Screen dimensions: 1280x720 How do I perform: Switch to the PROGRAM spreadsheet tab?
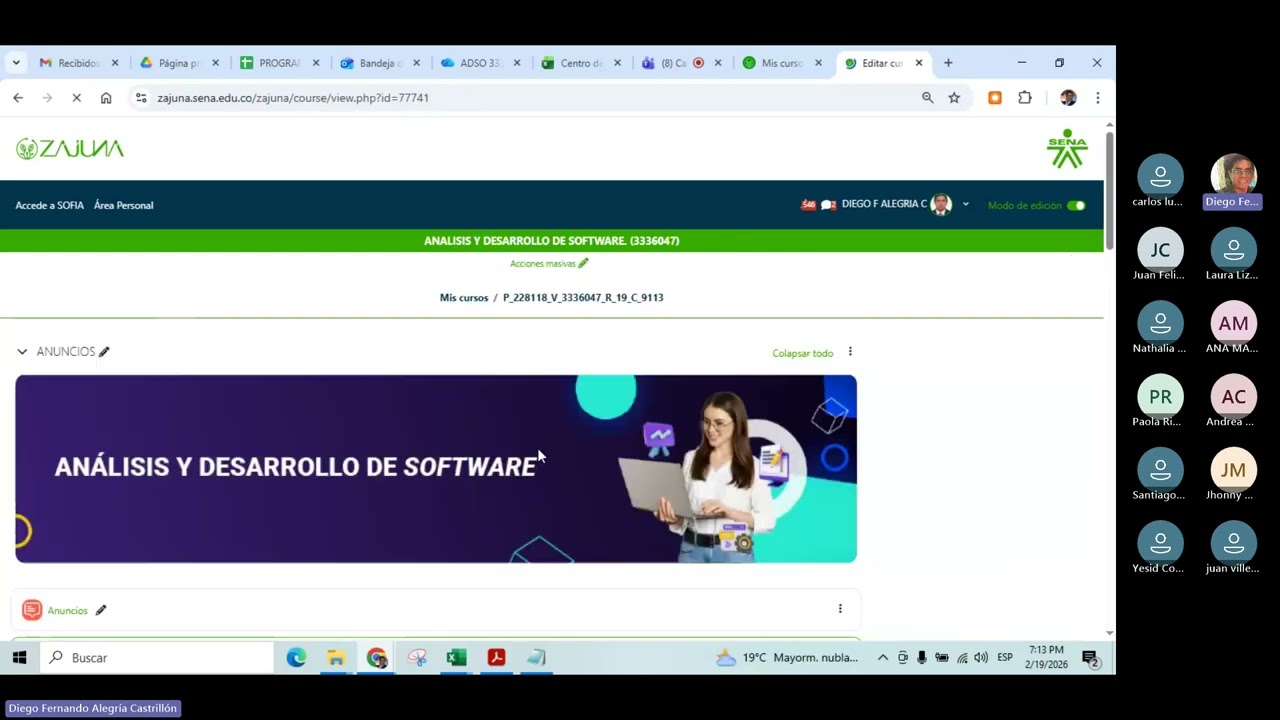point(280,63)
